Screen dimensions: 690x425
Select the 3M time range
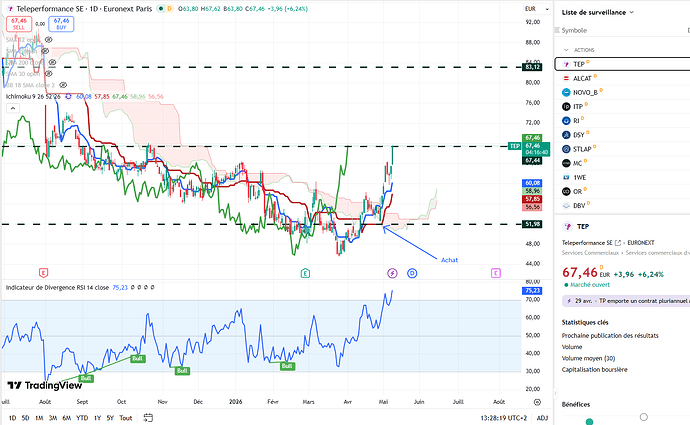point(53,418)
